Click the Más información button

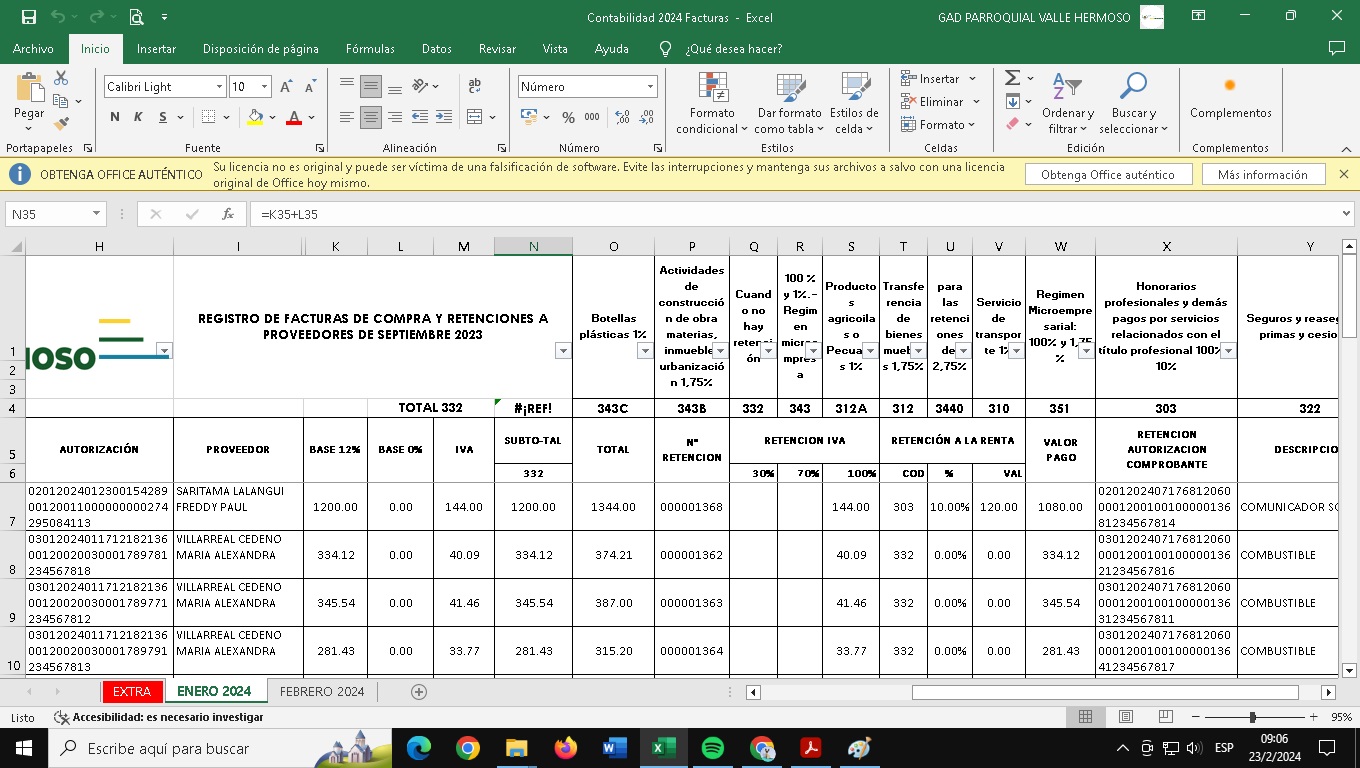(x=1262, y=174)
